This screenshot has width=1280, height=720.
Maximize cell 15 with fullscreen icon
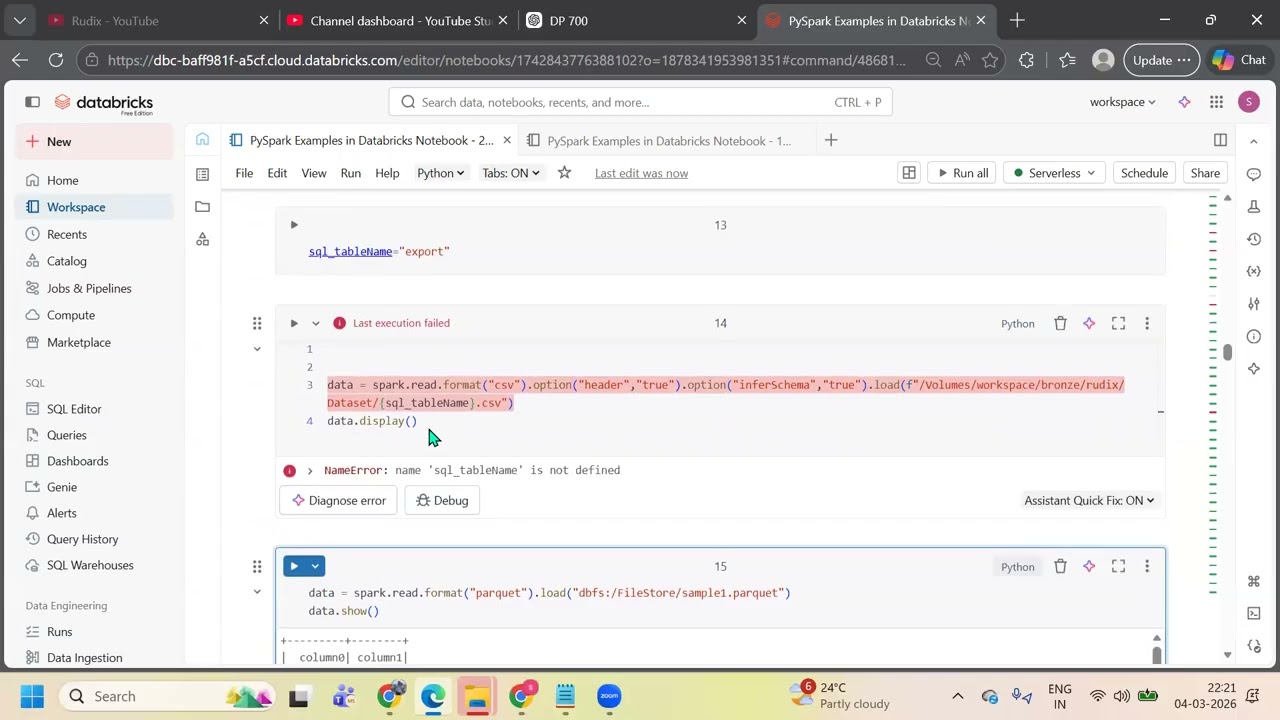tap(1118, 566)
